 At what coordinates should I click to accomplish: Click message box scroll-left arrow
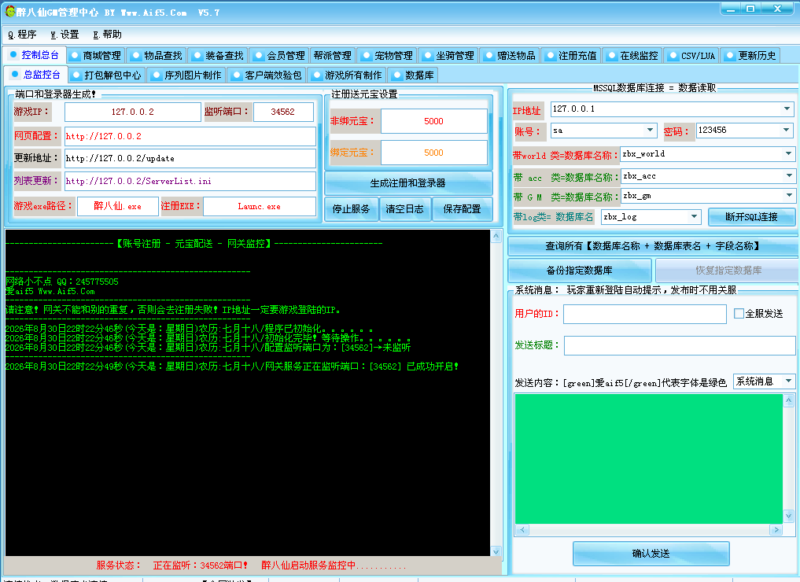click(521, 530)
